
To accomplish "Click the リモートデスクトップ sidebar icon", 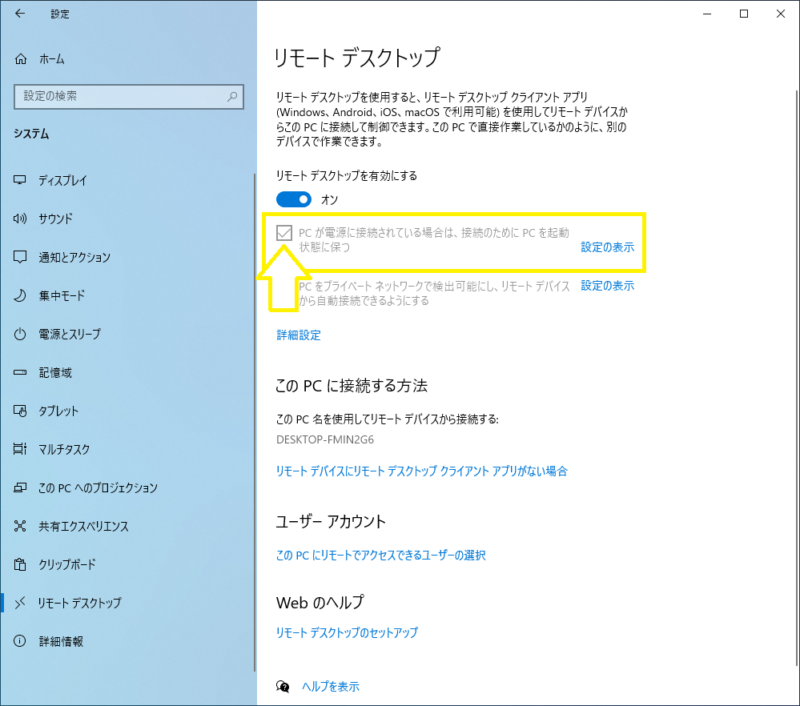I will (20, 603).
